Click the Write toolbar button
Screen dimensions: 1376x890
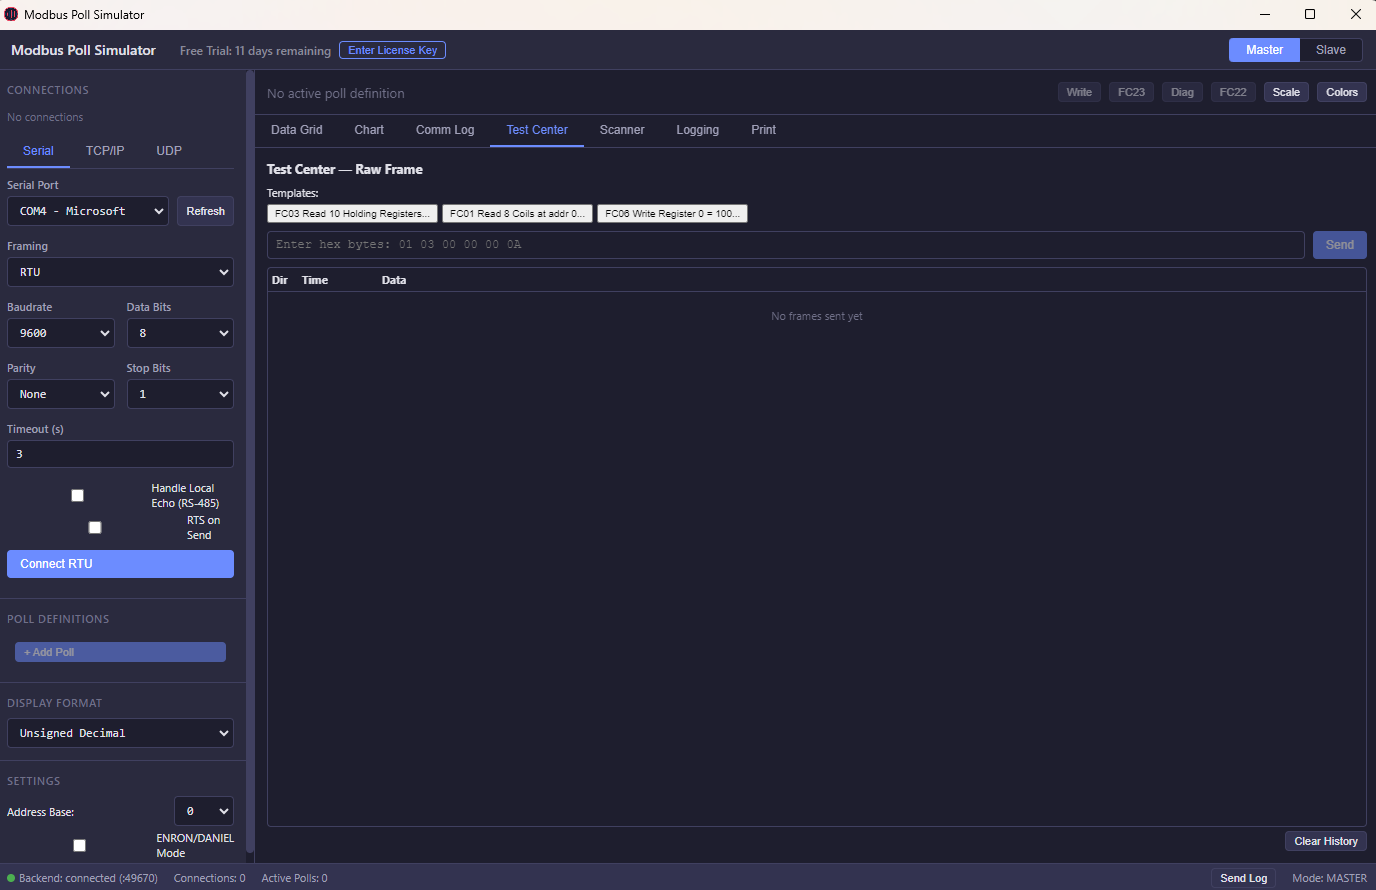pyautogui.click(x=1079, y=91)
